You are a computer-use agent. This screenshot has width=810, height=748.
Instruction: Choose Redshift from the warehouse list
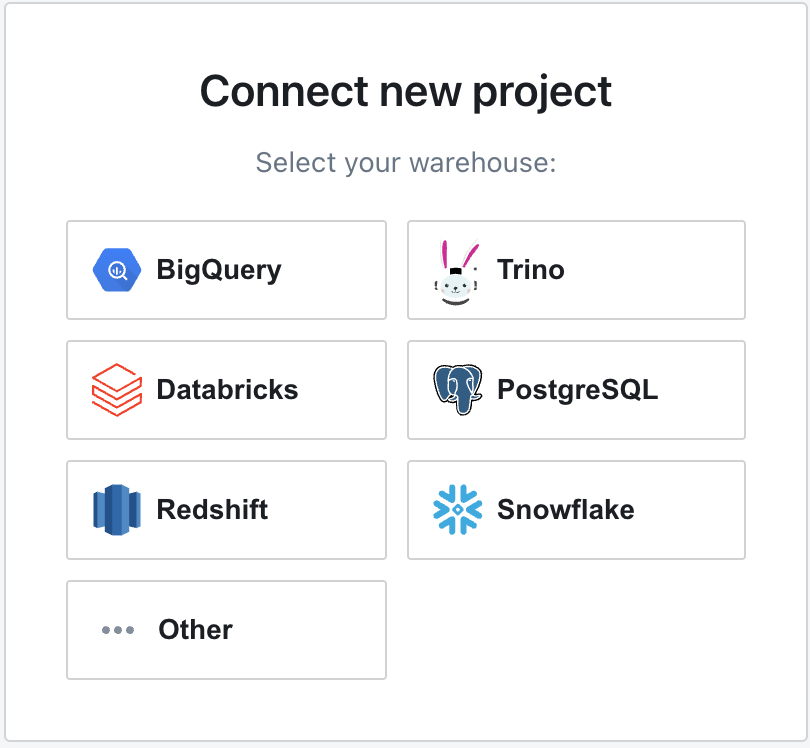tap(226, 510)
